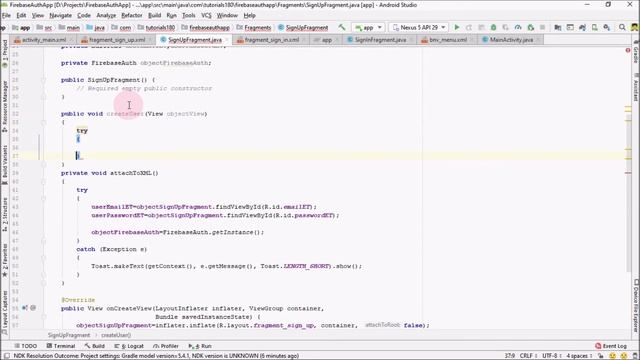Switch to the fragment_sign_in.xml tab

click(272, 40)
